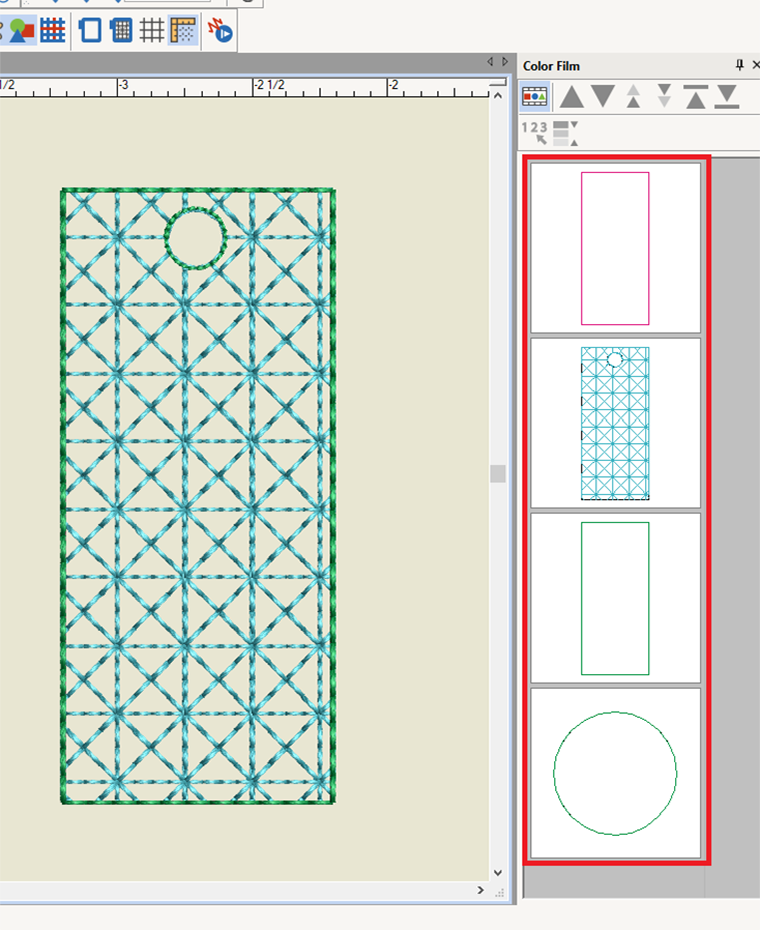Click the stacked bars sequence by color icon
Screen dimensions: 760x930
pos(565,133)
